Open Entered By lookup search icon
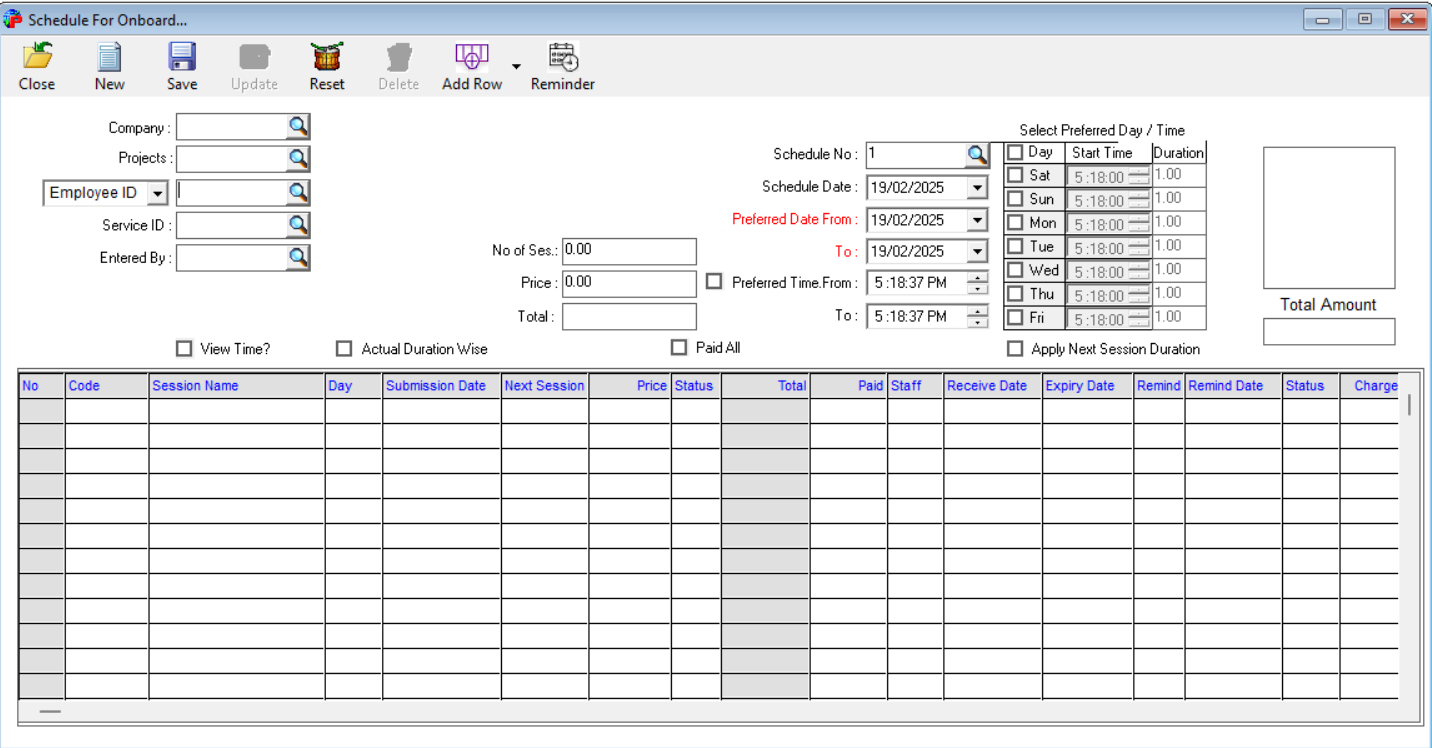This screenshot has height=748, width=1432. [x=298, y=257]
